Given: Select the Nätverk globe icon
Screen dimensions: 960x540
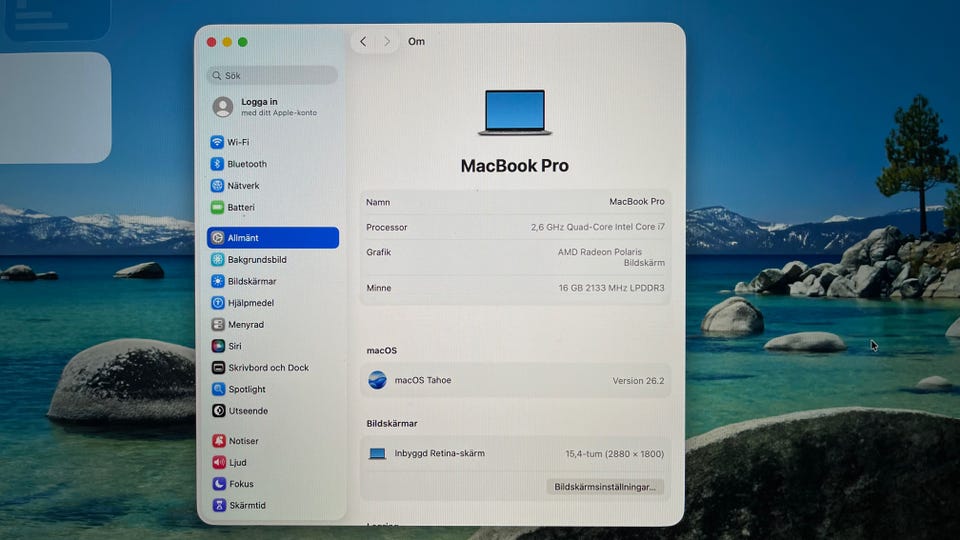Looking at the screenshot, I should (x=217, y=186).
